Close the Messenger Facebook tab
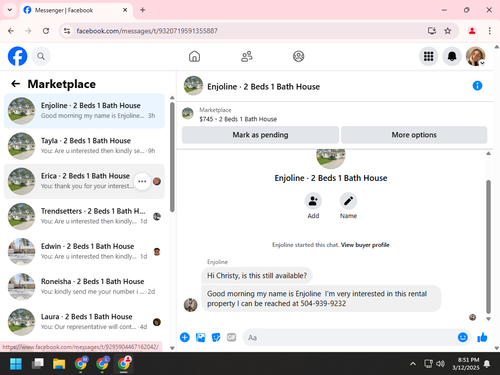This screenshot has height=375, width=500. pyautogui.click(x=125, y=10)
